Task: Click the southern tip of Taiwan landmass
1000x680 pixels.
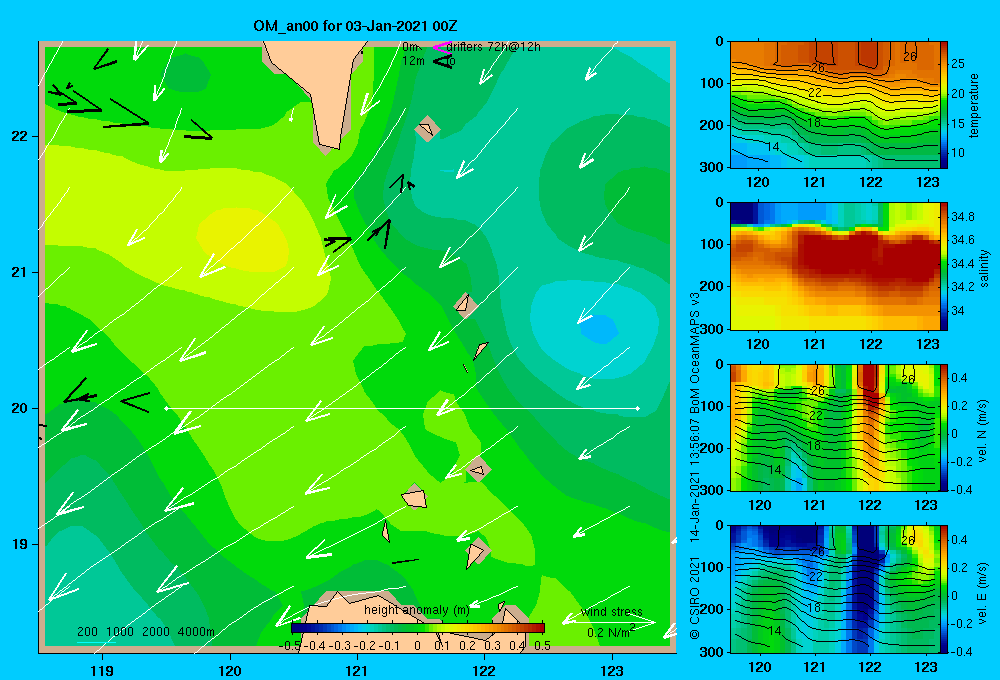Action: [328, 148]
